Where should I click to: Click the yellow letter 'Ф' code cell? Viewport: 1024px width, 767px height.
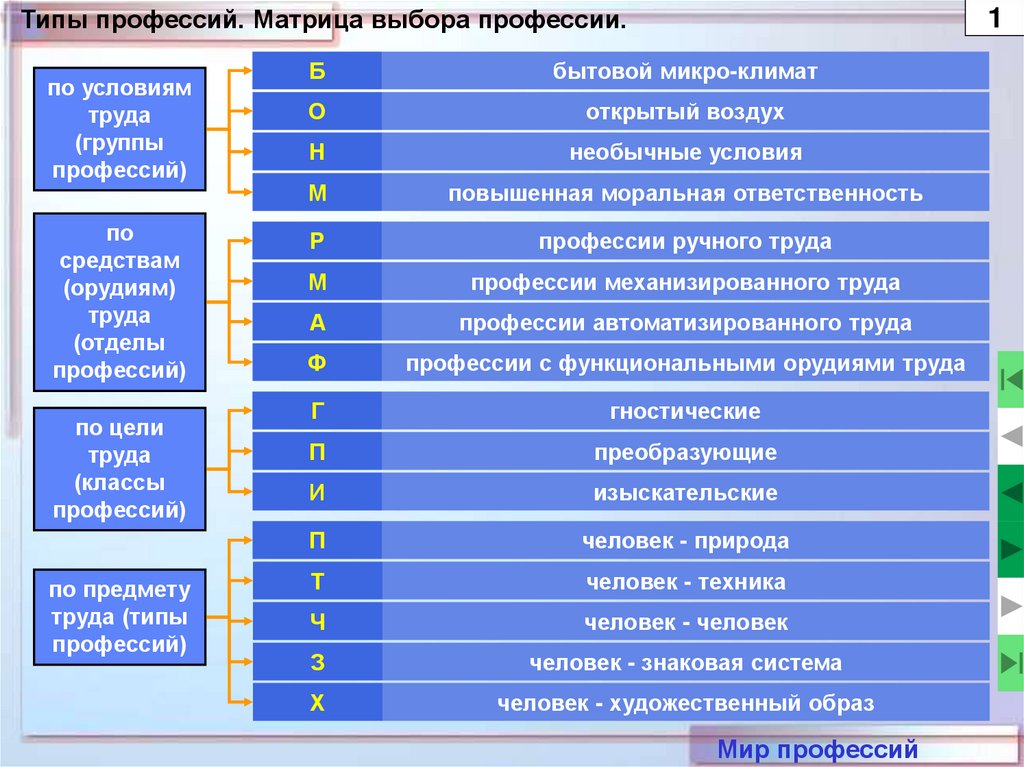click(x=317, y=363)
